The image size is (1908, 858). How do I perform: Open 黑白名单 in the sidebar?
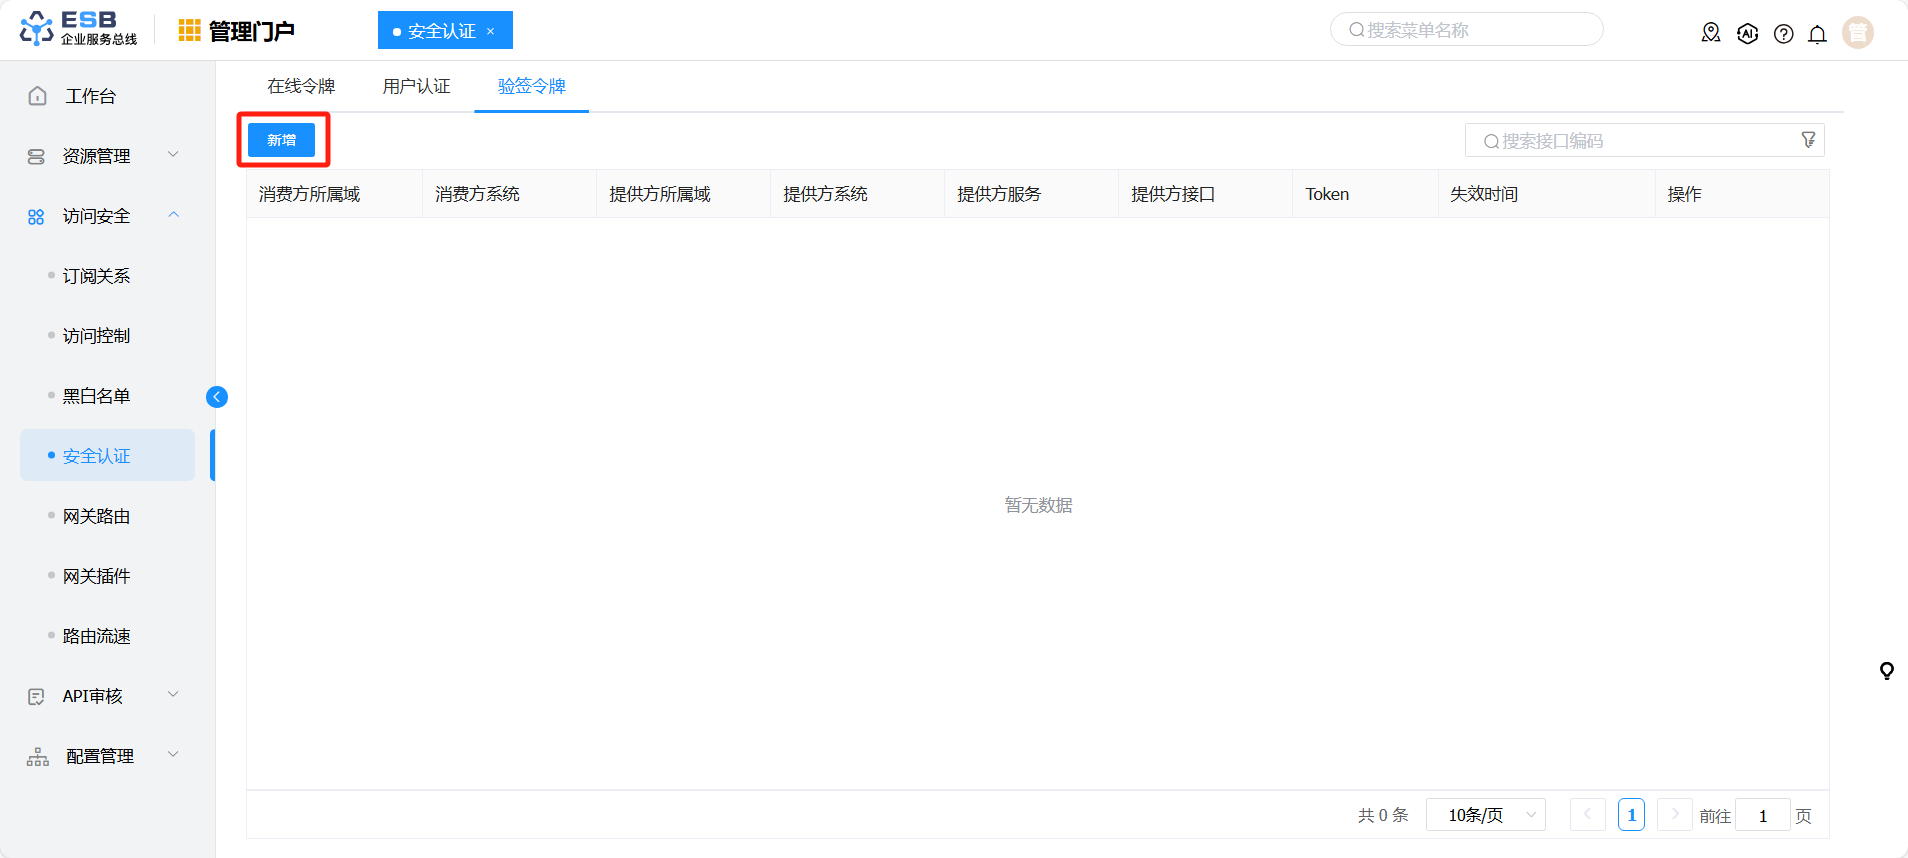pyautogui.click(x=97, y=396)
